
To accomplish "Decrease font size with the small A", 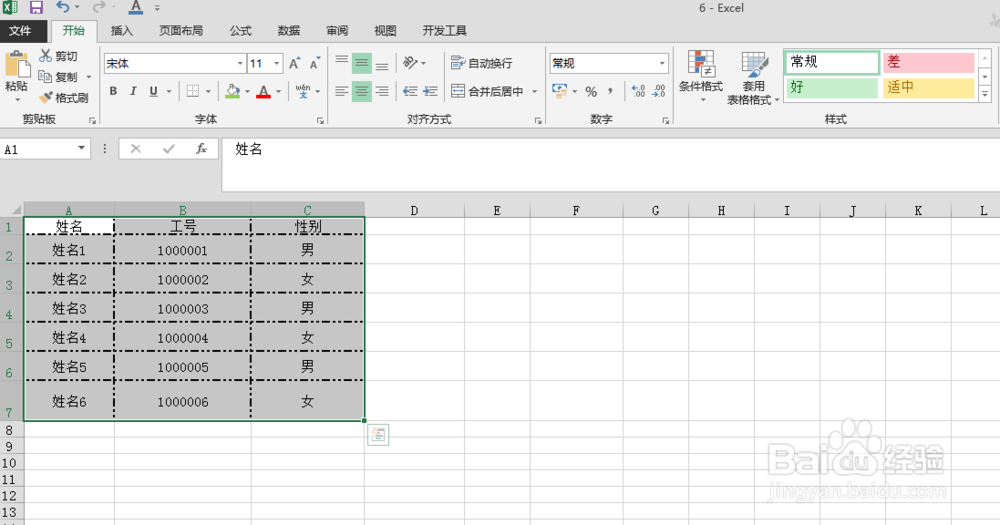I will click(x=314, y=63).
